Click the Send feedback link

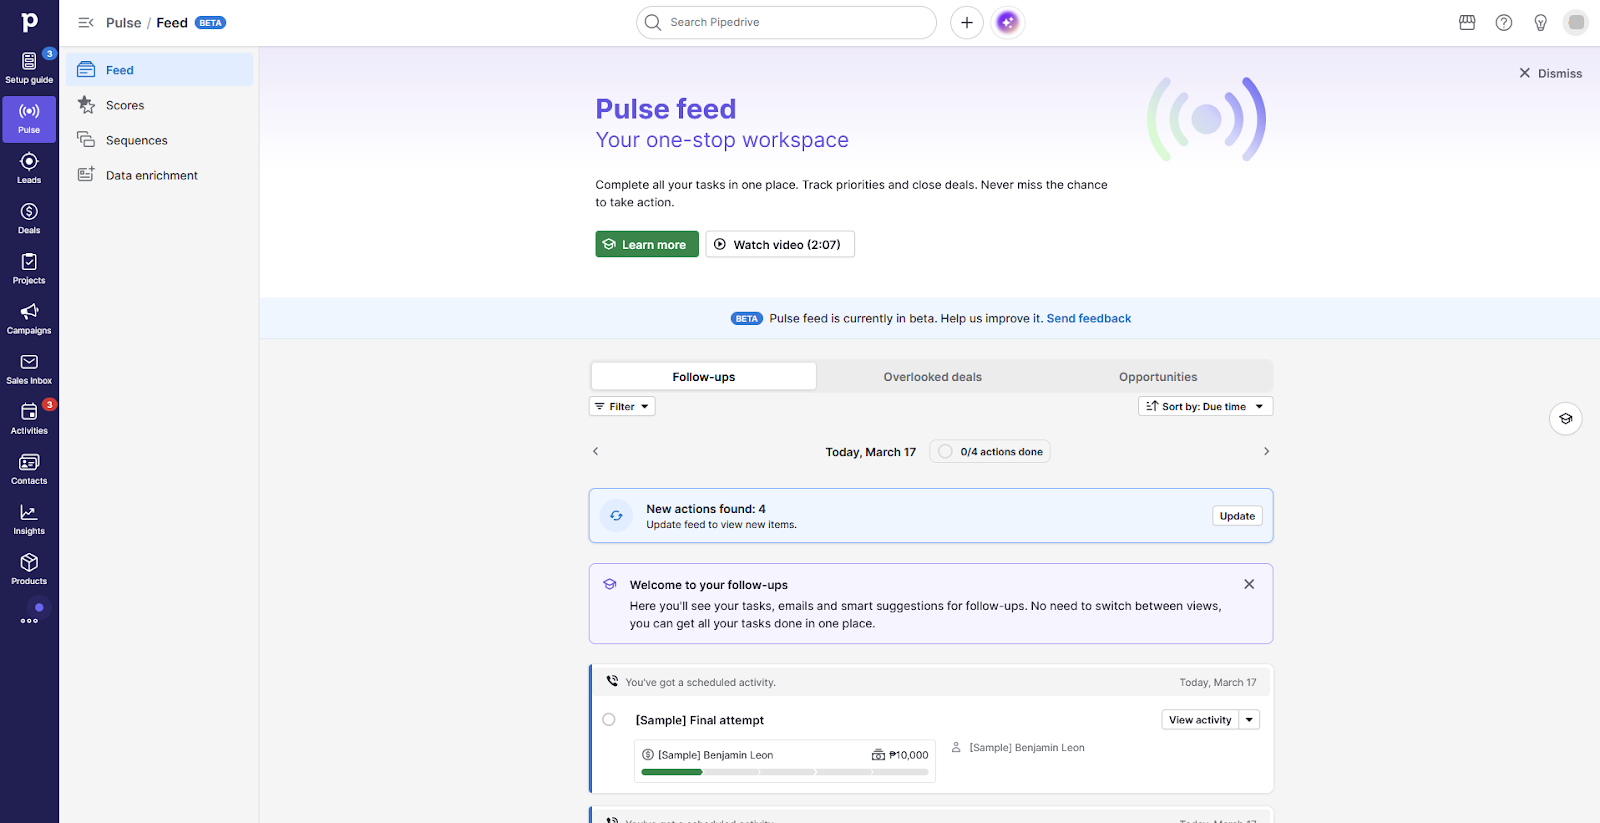(1089, 318)
